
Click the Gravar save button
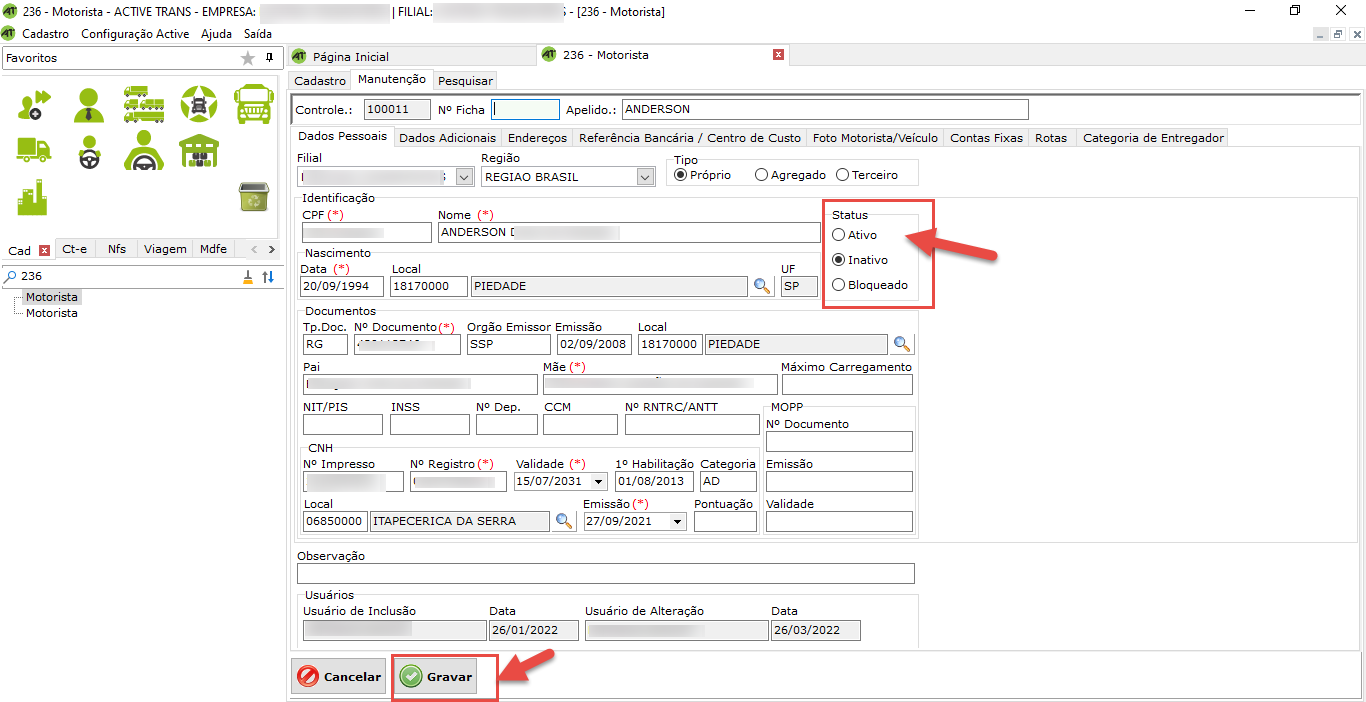[436, 677]
